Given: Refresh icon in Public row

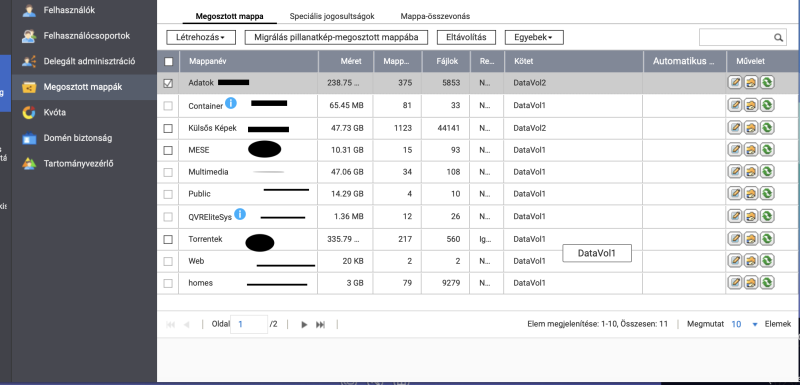Looking at the screenshot, I should click(x=767, y=194).
